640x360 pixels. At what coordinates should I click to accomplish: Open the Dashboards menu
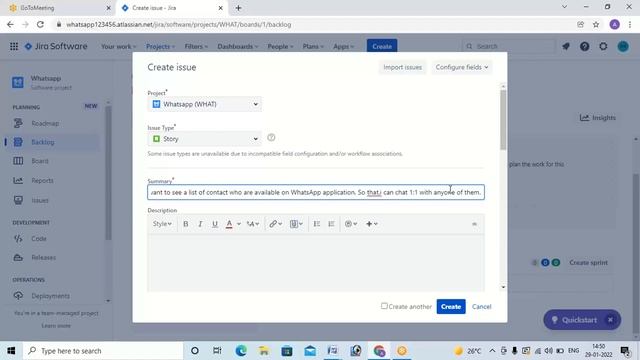tap(238, 47)
